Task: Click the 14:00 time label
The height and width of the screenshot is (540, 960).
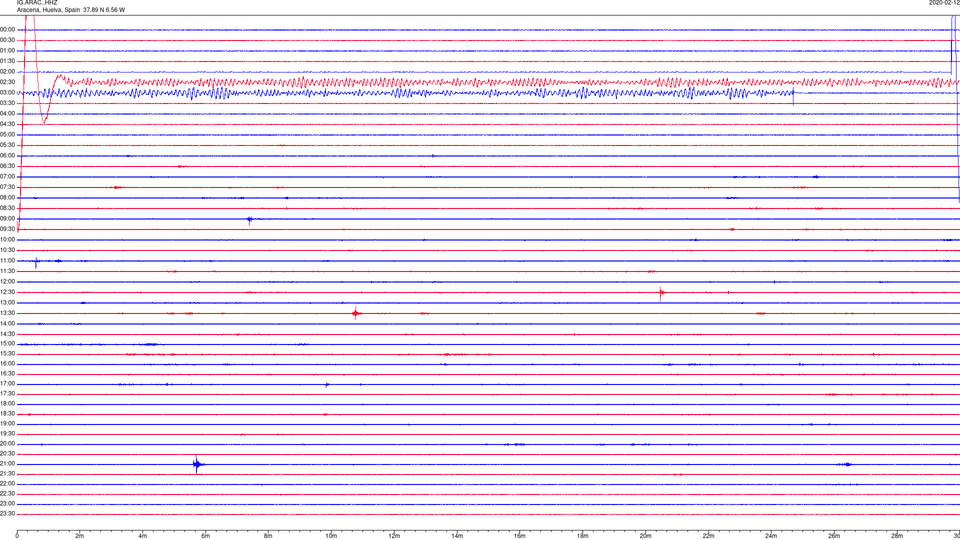Action: 7,323
